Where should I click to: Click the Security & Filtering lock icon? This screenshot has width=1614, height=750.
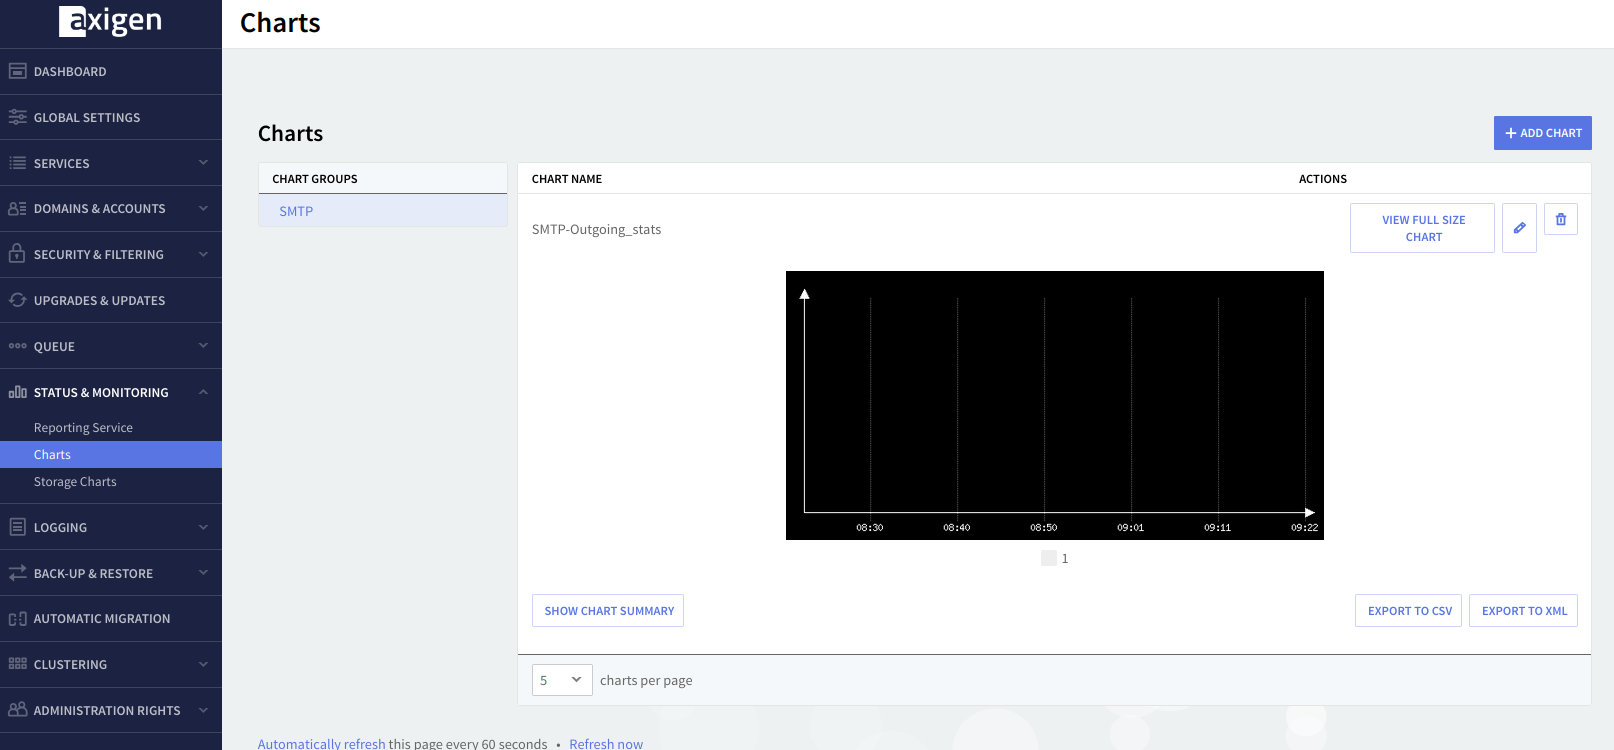pos(17,254)
